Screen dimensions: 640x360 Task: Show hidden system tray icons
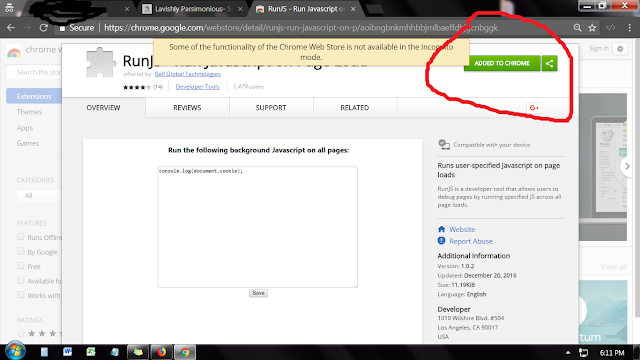(568, 353)
